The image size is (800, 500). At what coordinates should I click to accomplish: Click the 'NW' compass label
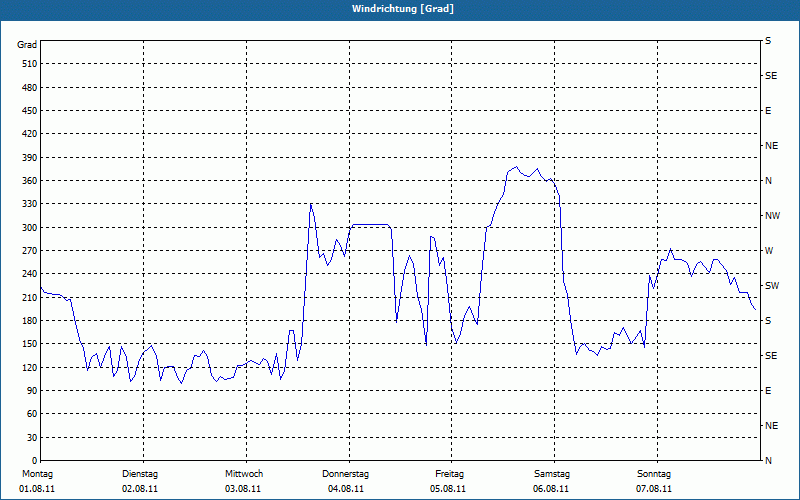pos(772,216)
